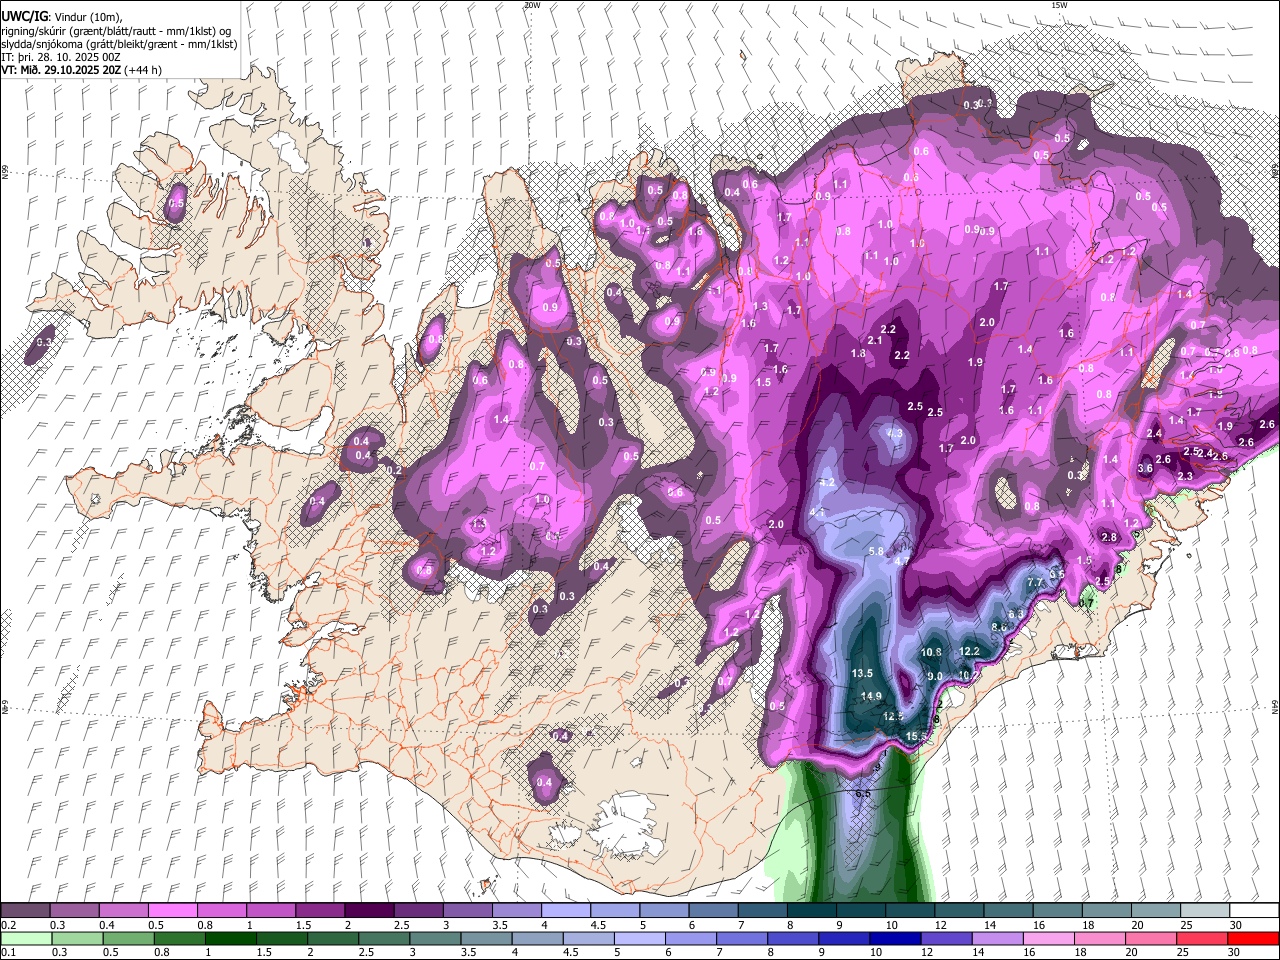Pick the top-row swatch between 12 and 14
Image resolution: width=1280 pixels, height=960 pixels.
click(x=957, y=910)
